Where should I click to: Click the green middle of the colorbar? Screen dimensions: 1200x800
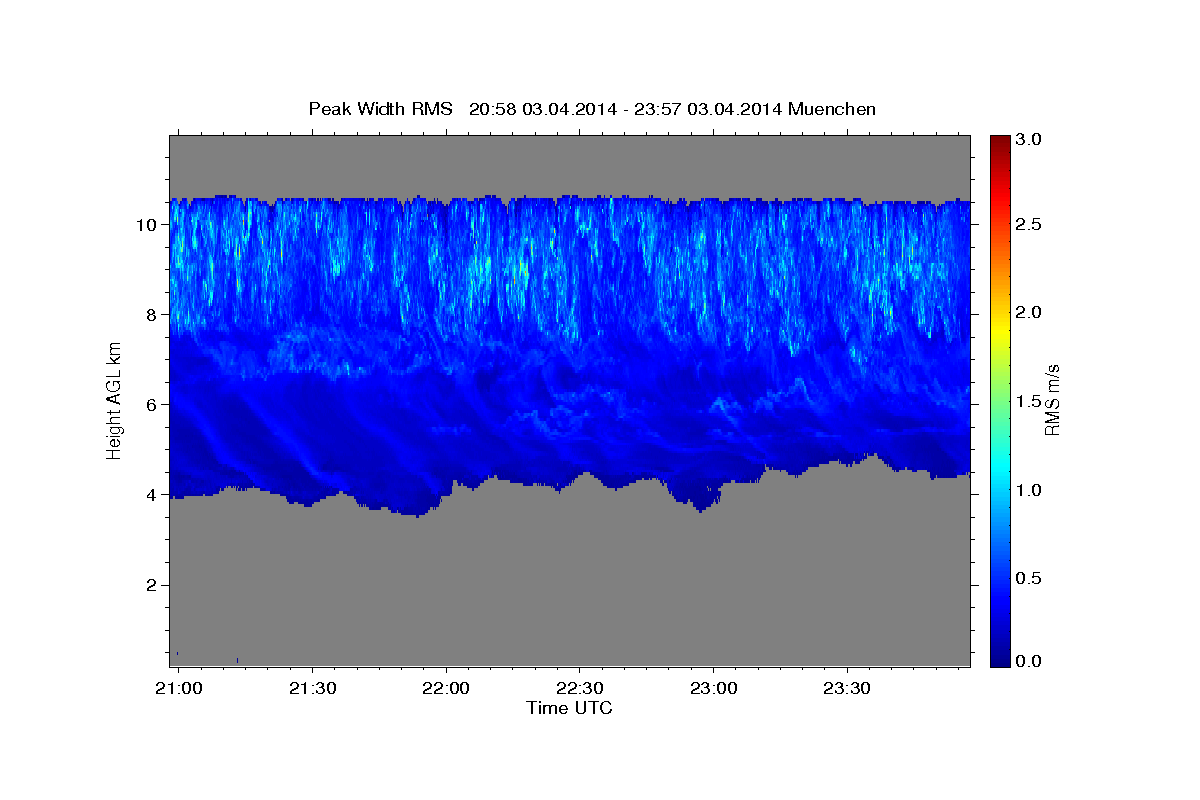coord(1000,400)
